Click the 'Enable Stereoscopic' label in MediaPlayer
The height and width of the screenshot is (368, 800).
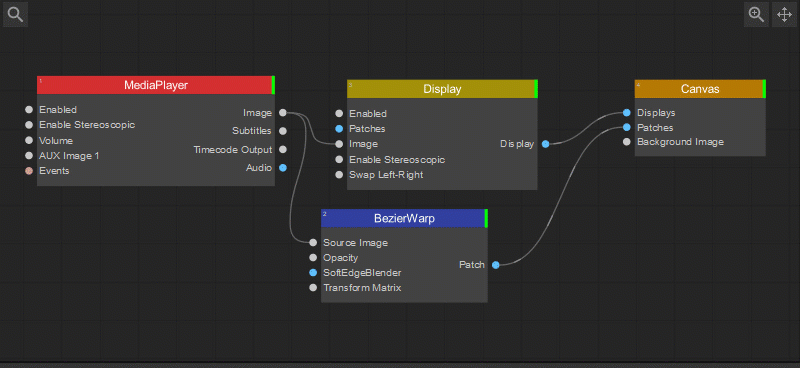click(x=87, y=125)
